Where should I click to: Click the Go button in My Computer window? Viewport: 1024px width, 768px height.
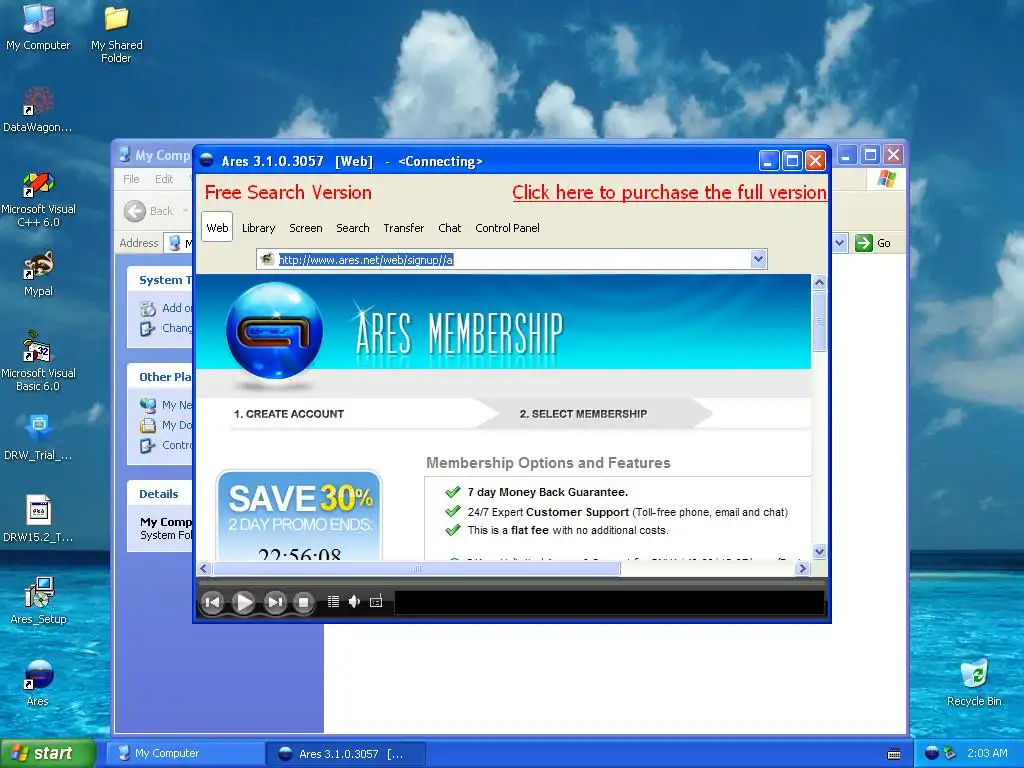point(872,243)
